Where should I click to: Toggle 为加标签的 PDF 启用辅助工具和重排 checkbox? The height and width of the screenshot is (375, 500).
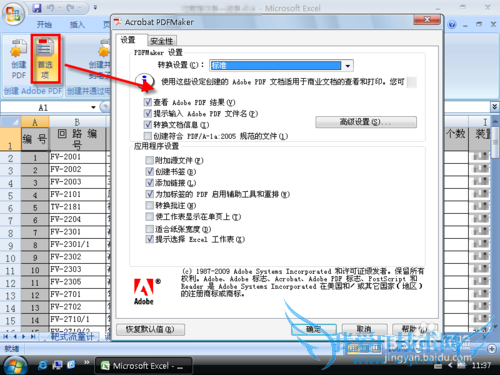150,194
